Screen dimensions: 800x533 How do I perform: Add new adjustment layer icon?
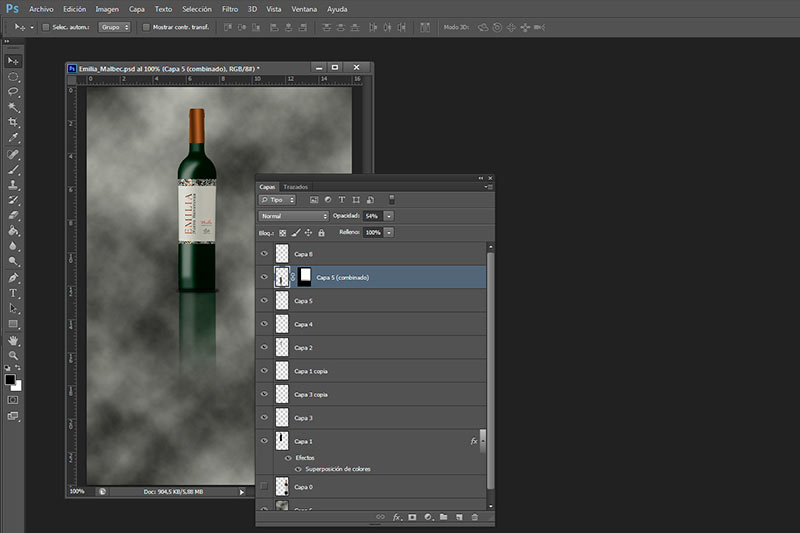point(428,517)
